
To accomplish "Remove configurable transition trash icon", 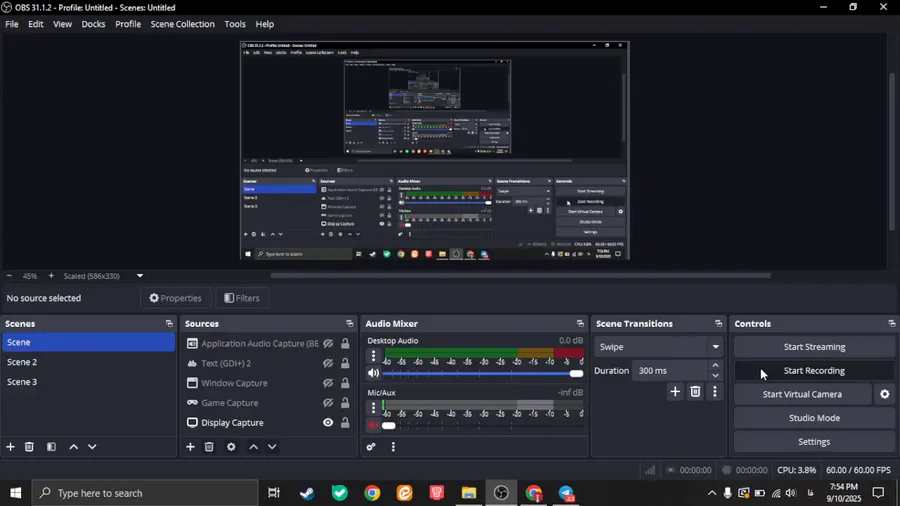I will tap(695, 391).
